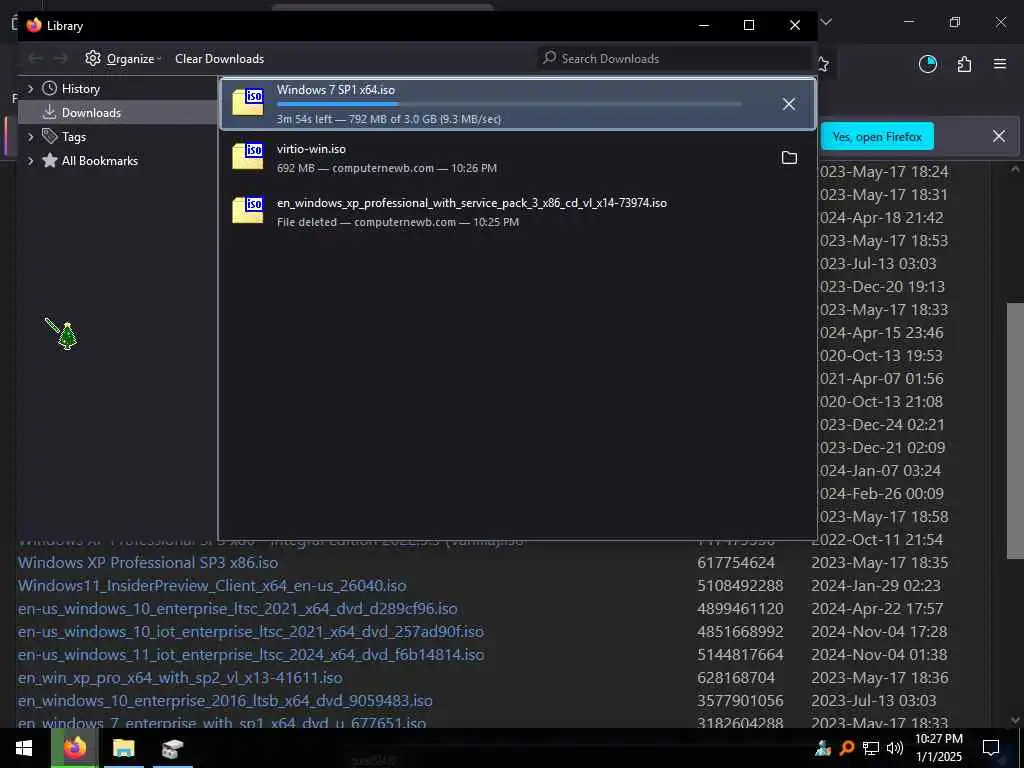Click Clear Downloads
This screenshot has width=1024, height=768.
pyautogui.click(x=219, y=58)
